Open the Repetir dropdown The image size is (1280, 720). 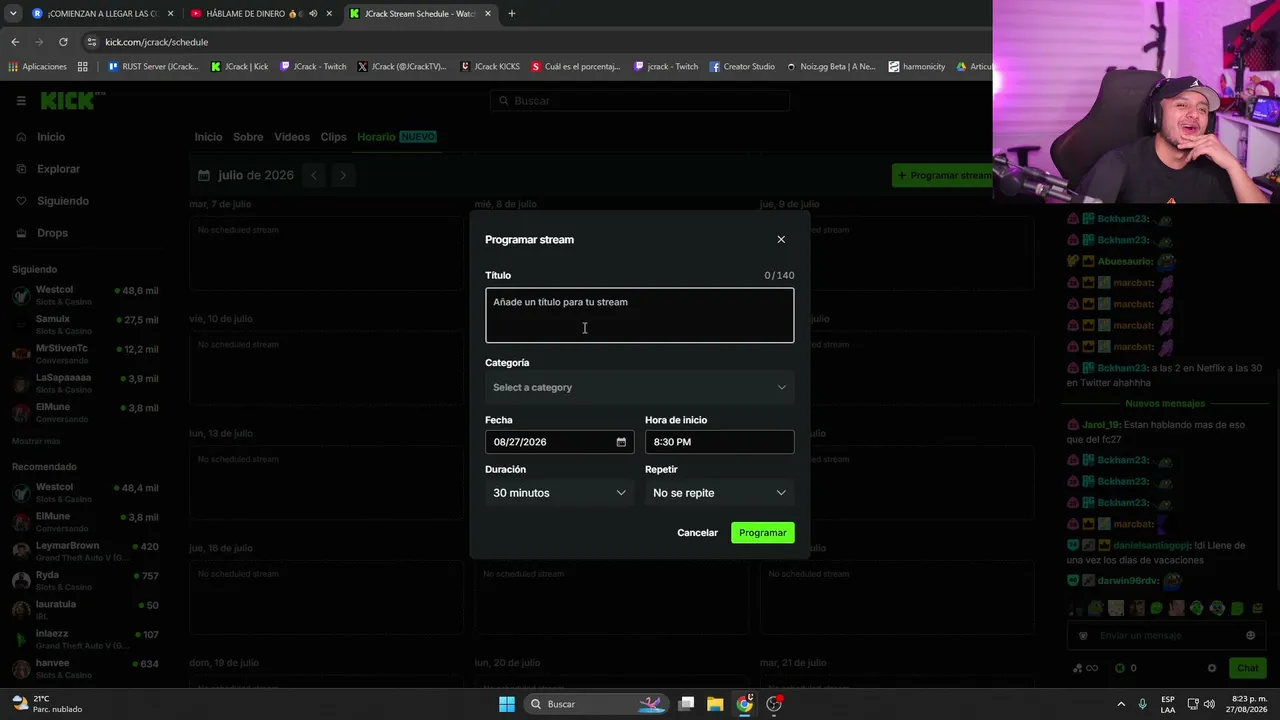coord(720,493)
